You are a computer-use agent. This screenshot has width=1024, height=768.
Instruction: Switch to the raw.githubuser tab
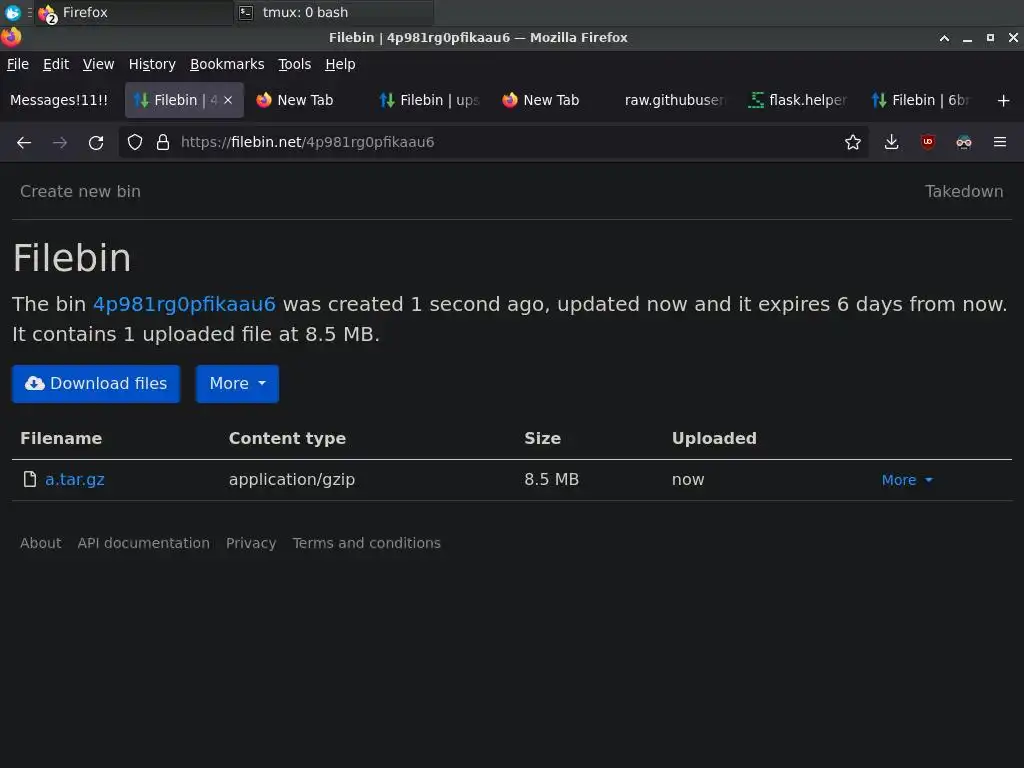(675, 100)
